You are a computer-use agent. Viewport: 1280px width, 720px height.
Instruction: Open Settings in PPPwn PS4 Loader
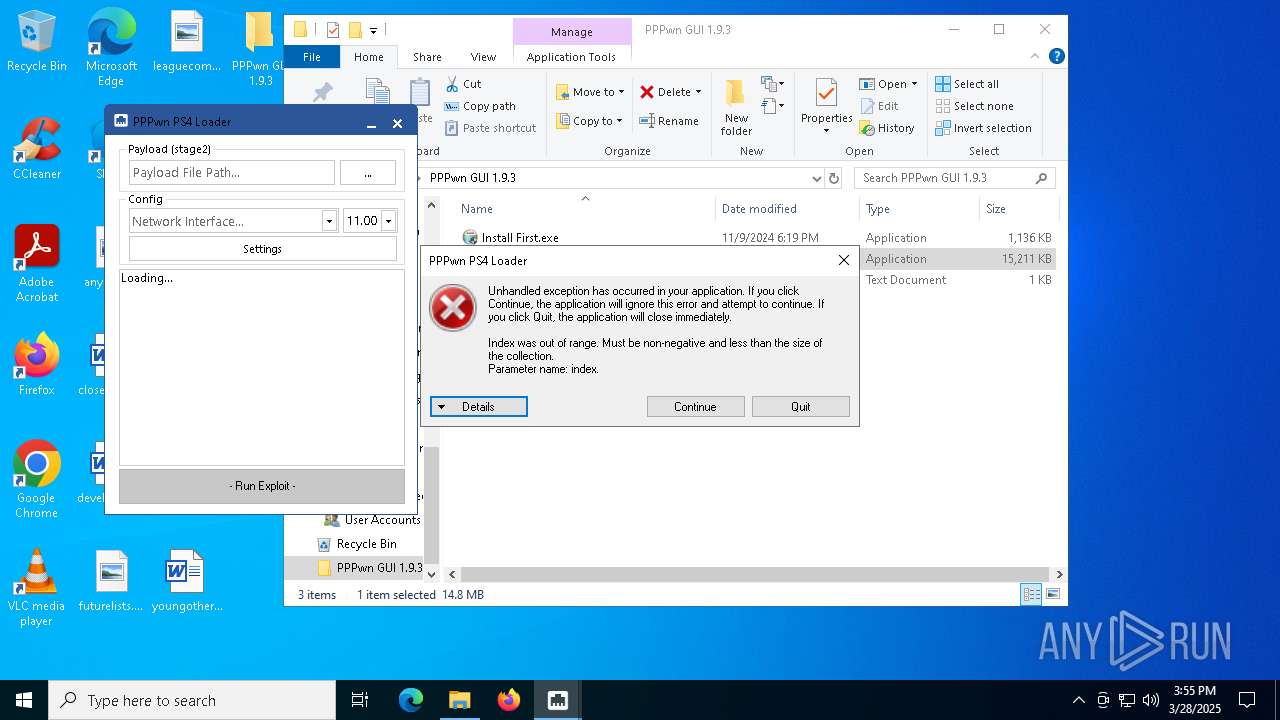pos(263,249)
